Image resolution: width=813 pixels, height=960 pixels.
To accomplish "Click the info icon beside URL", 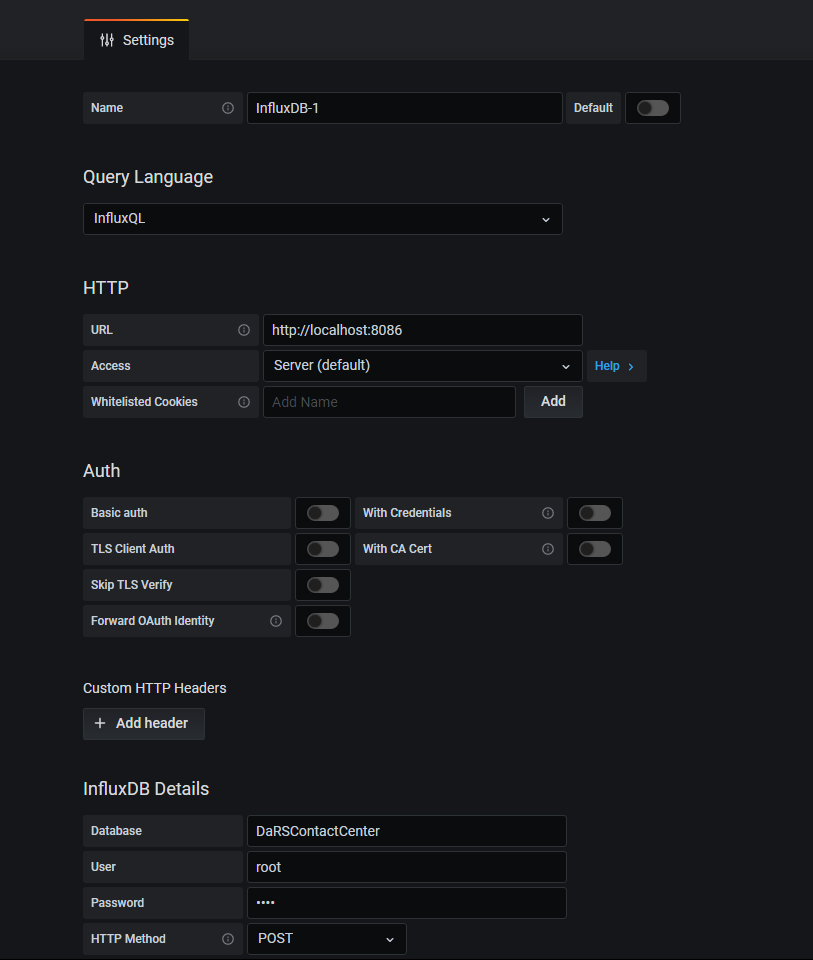I will tap(244, 330).
